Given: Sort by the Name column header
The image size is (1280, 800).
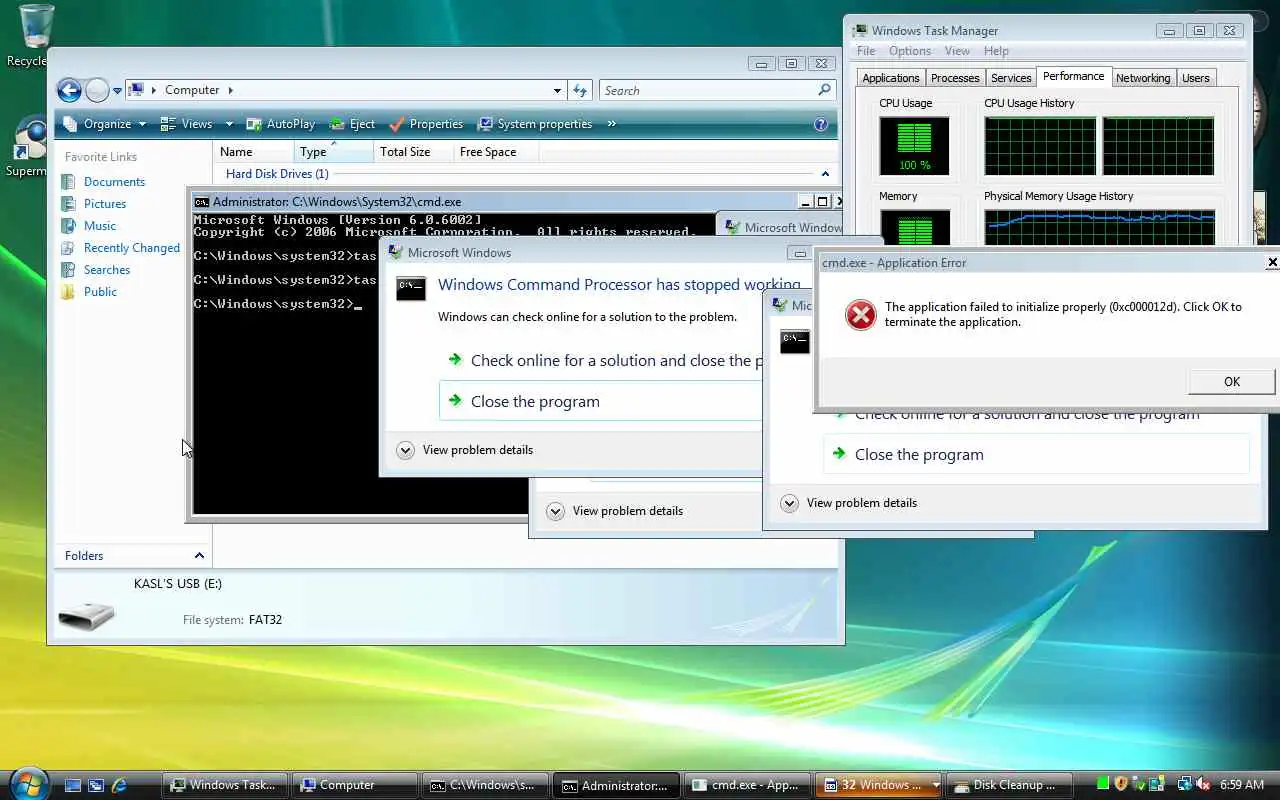Looking at the screenshot, I should click(x=255, y=152).
